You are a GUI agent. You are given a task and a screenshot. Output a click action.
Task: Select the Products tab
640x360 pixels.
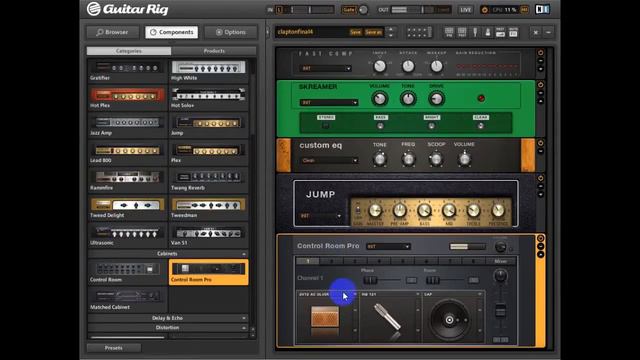pos(214,51)
